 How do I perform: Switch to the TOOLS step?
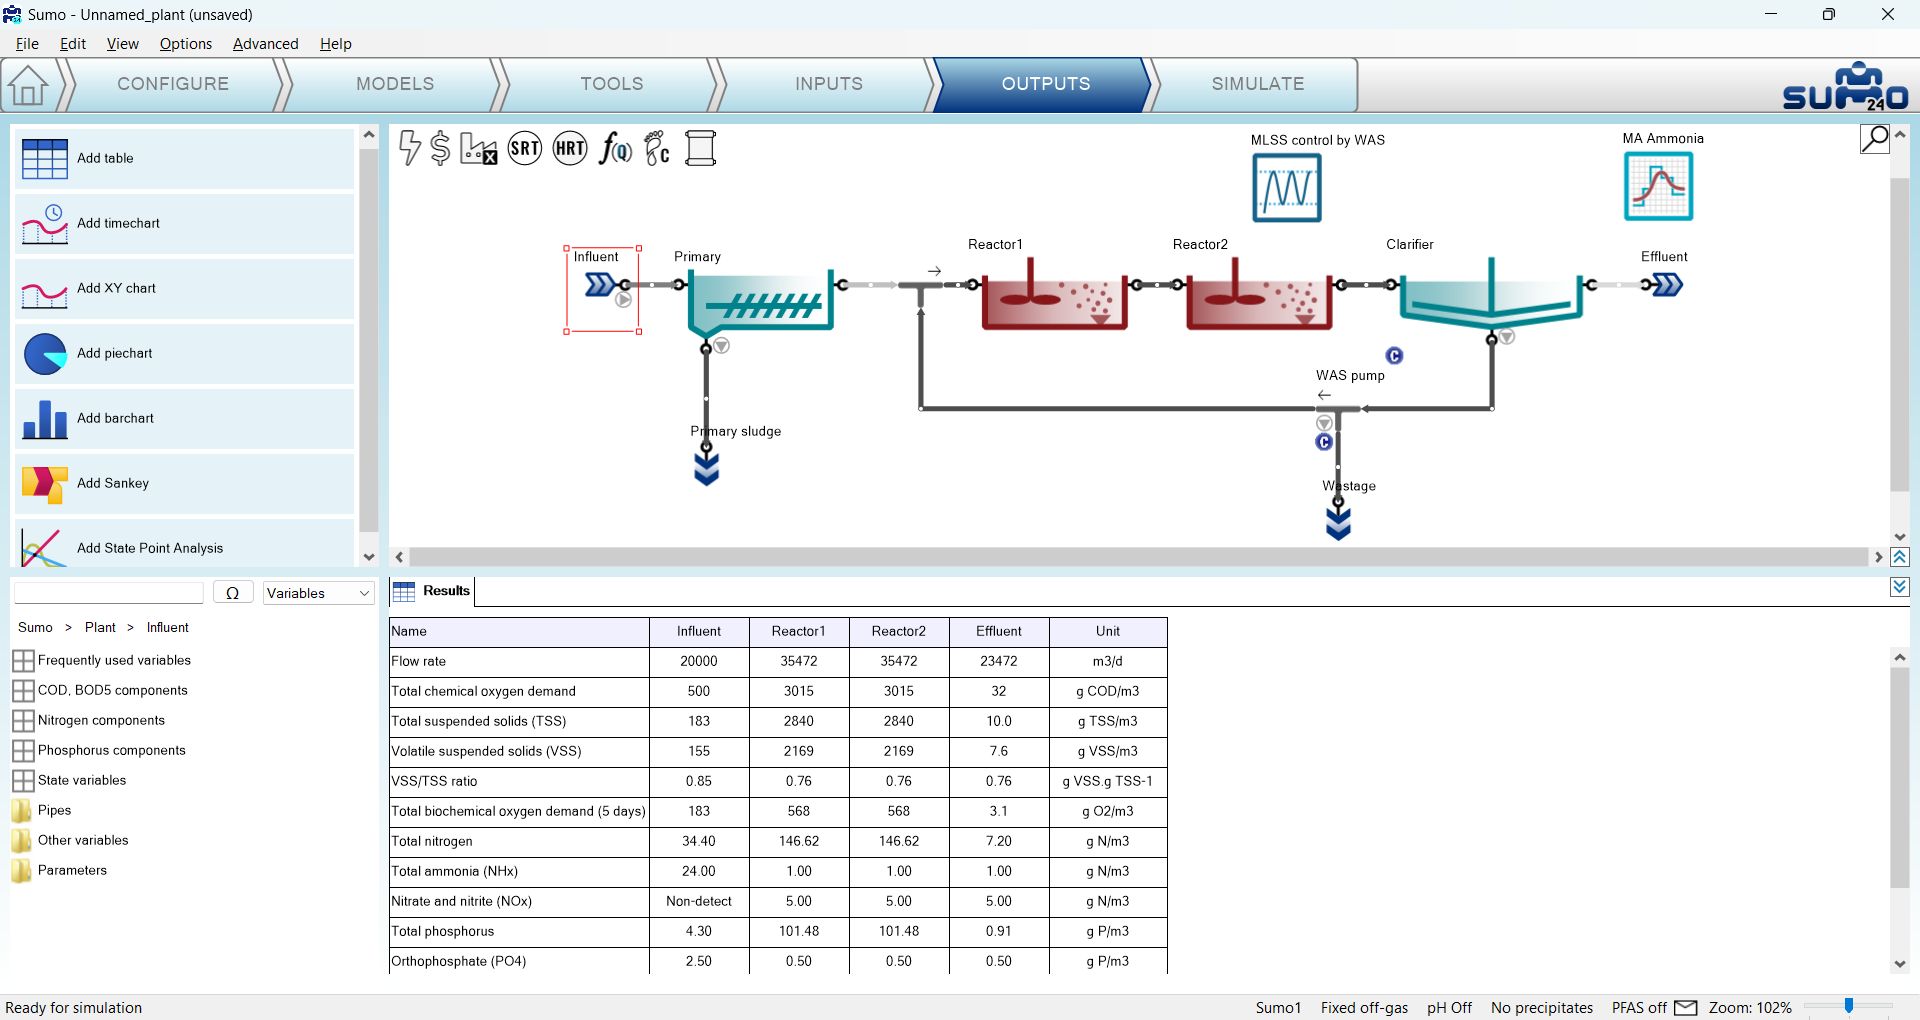(x=612, y=84)
